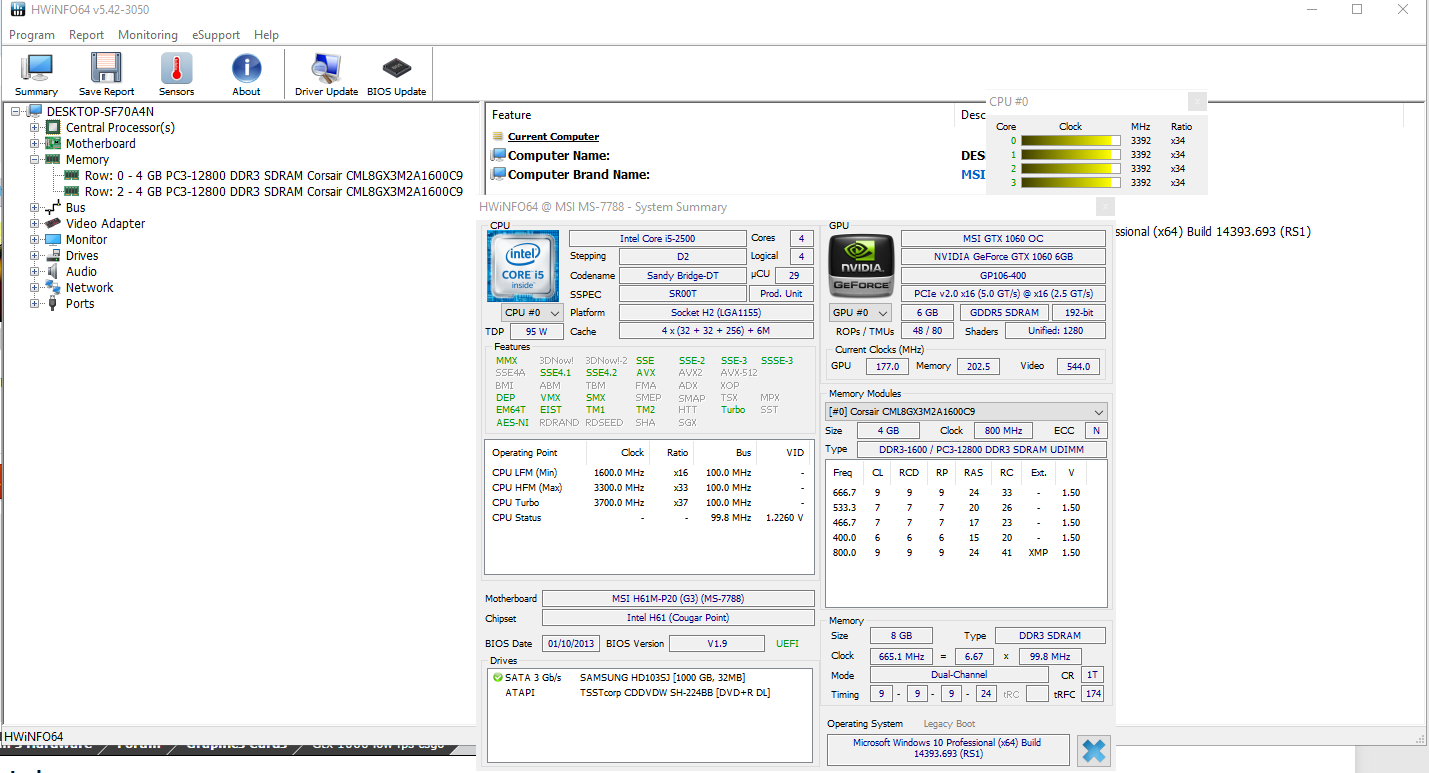Close the CPU #0 clock window
The width and height of the screenshot is (1429, 773).
click(x=1197, y=101)
